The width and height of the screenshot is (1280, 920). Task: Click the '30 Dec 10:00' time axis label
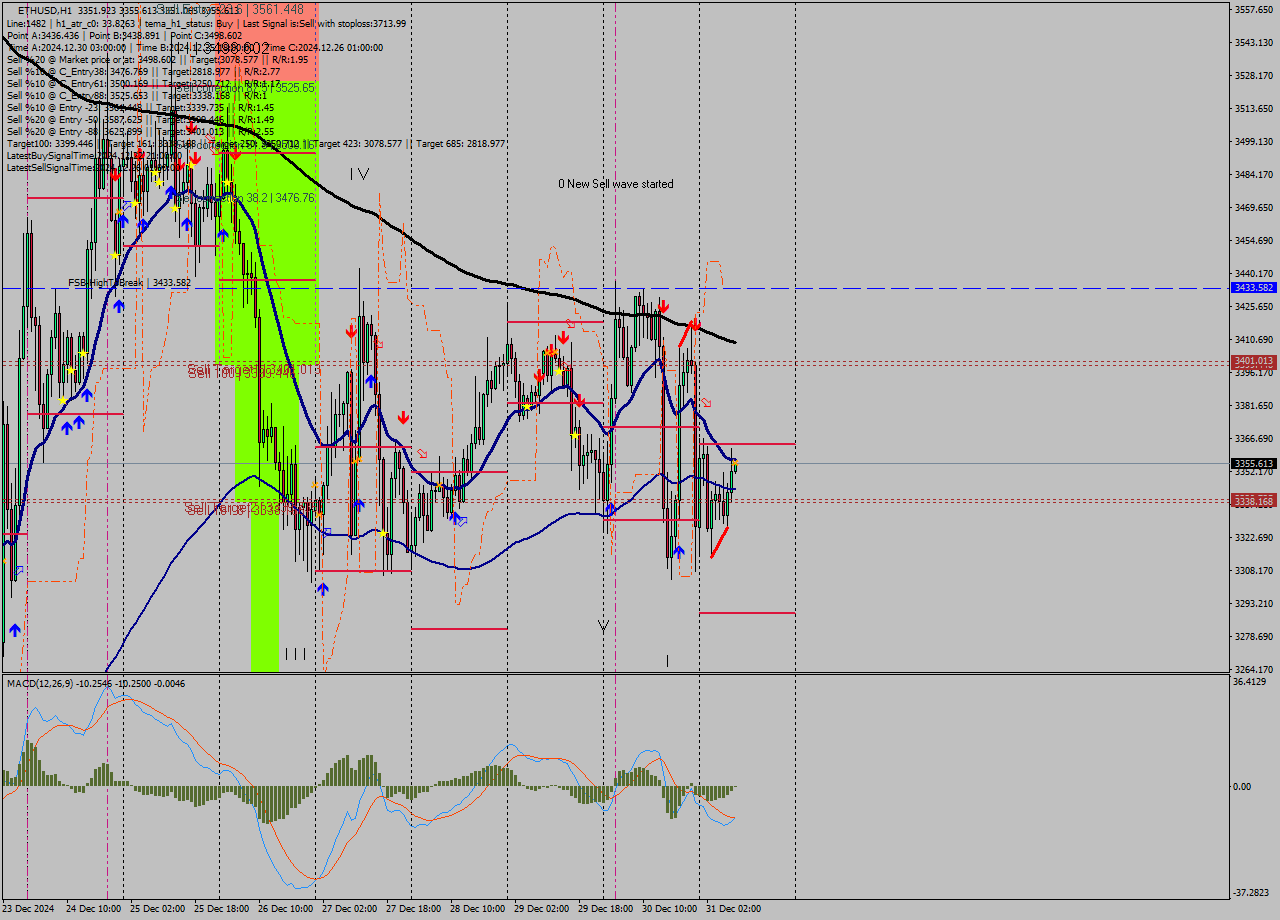tap(669, 909)
